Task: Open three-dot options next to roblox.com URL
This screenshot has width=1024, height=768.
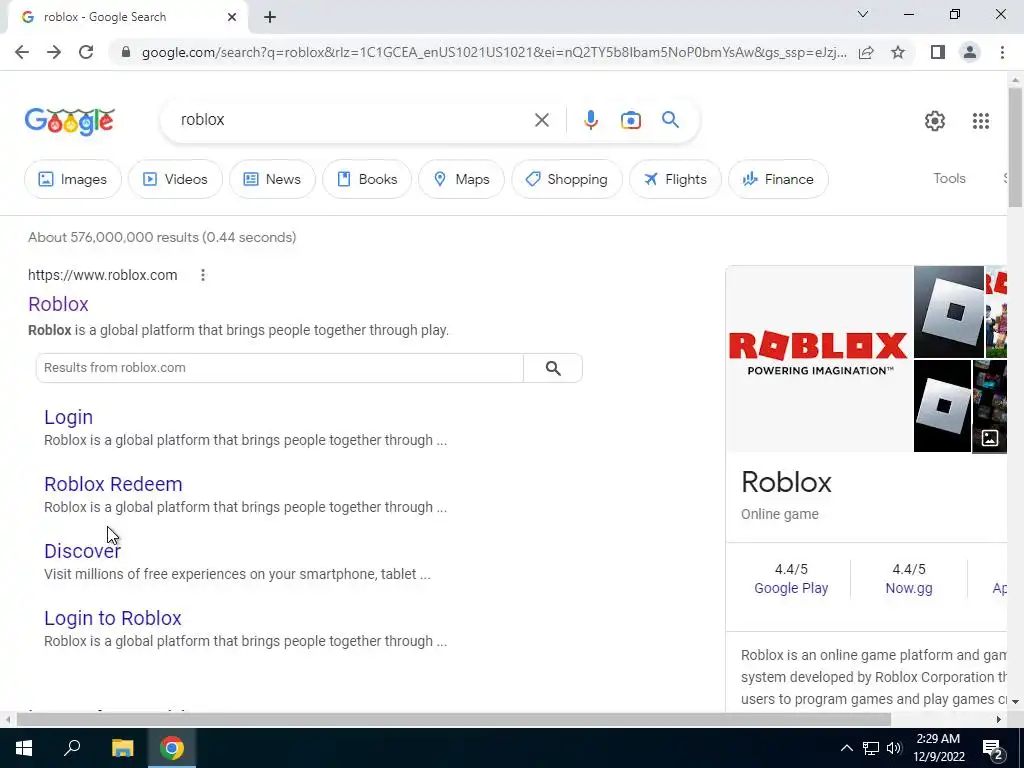Action: tap(202, 275)
